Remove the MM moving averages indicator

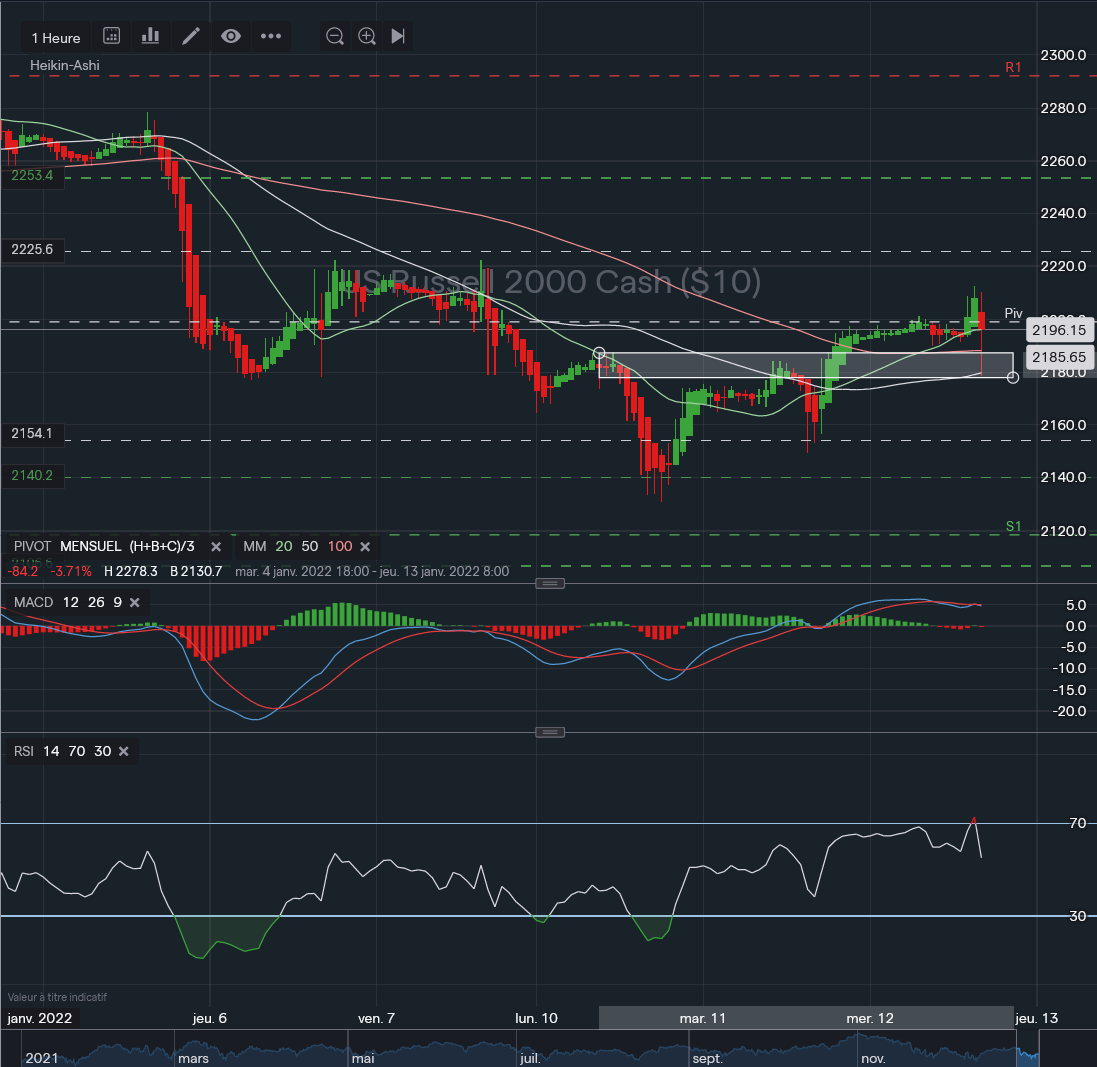365,546
